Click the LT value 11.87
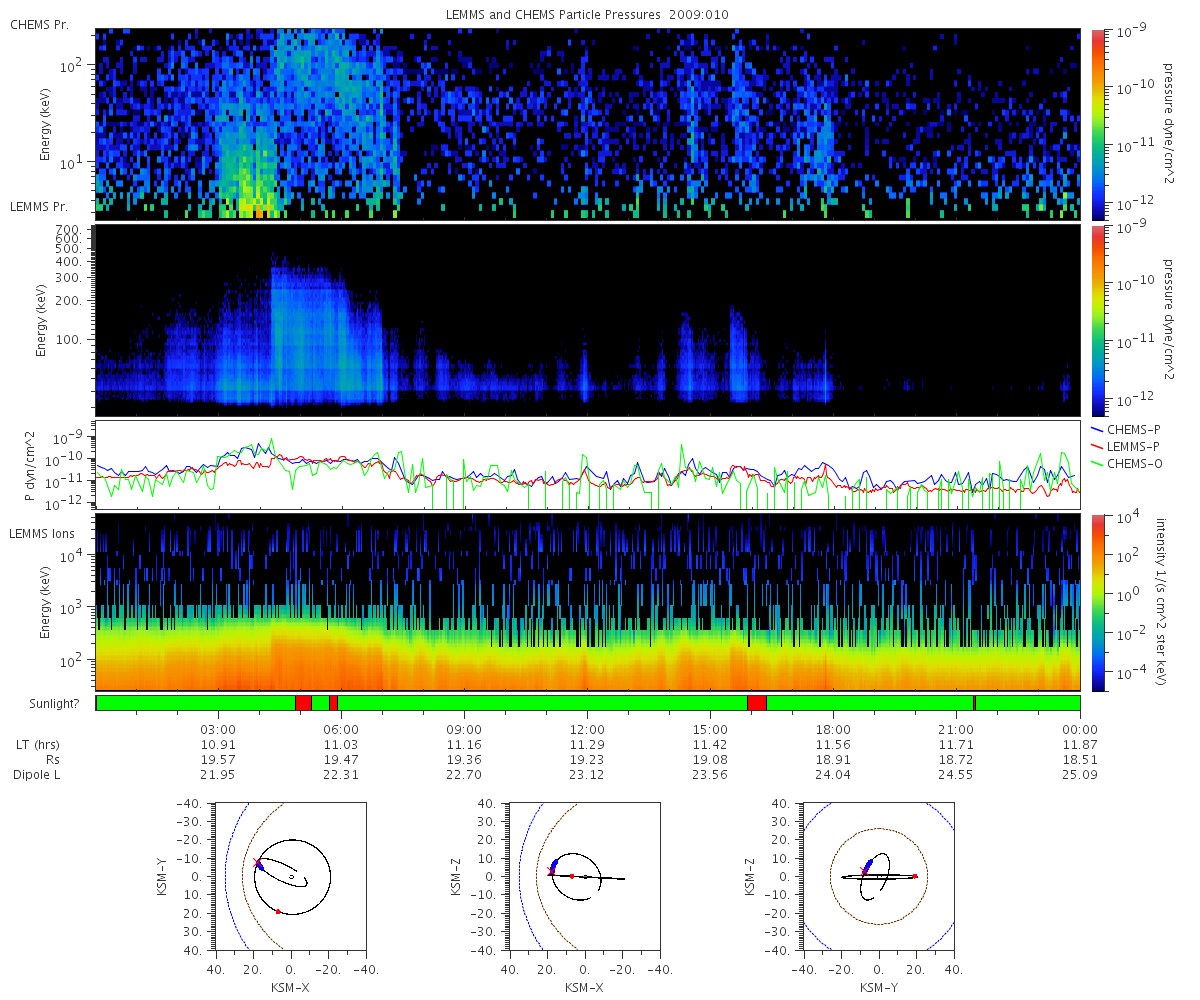This screenshot has height=1000, width=1200. (1080, 745)
